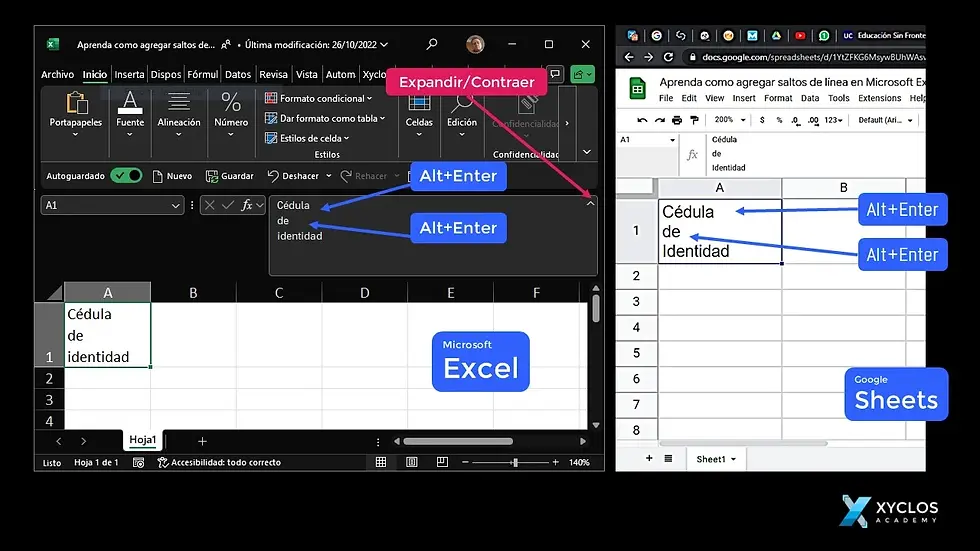The image size is (980, 551).
Task: Reload the browser page
Action: click(668, 57)
